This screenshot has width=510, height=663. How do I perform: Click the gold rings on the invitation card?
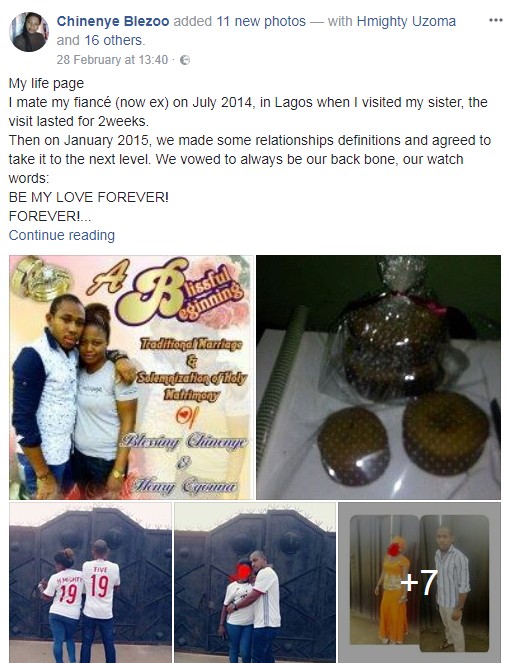(x=40, y=279)
